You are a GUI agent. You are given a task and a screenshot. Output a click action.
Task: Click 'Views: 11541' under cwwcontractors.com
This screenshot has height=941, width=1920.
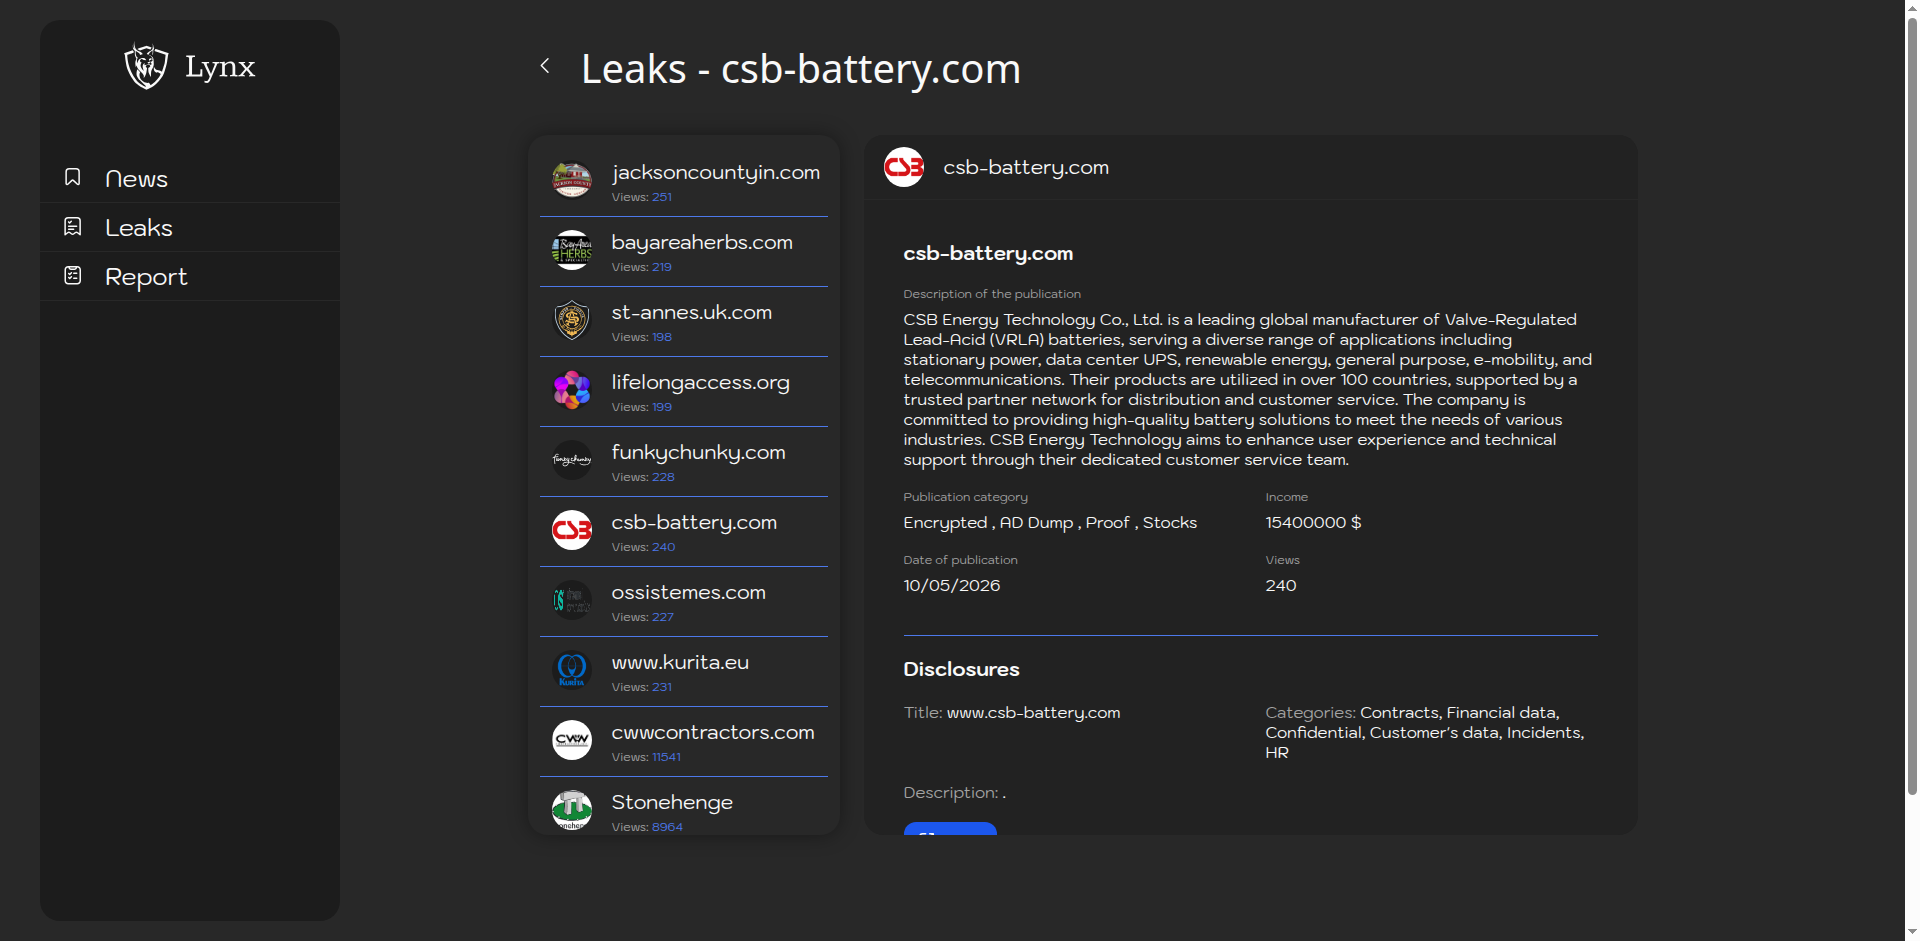click(x=646, y=757)
